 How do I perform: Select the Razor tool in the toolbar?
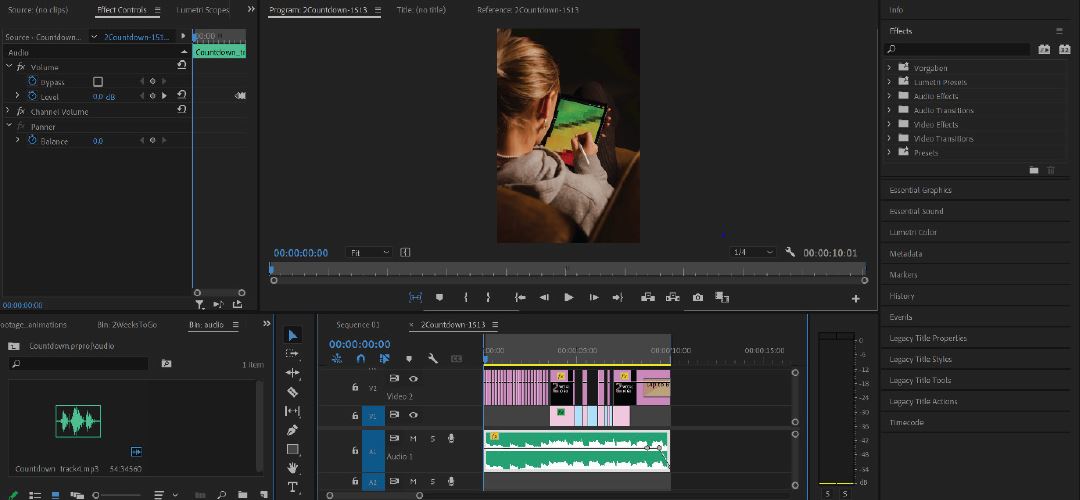coord(292,392)
